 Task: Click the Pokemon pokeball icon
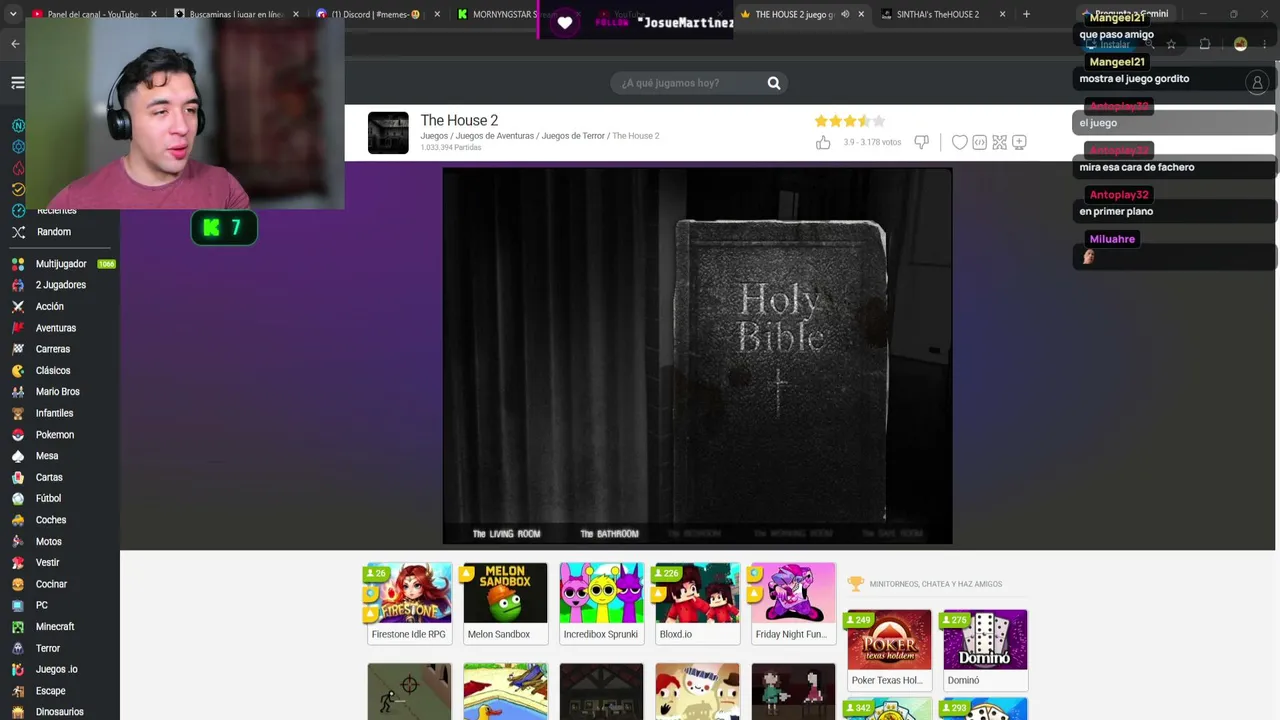pyautogui.click(x=18, y=435)
